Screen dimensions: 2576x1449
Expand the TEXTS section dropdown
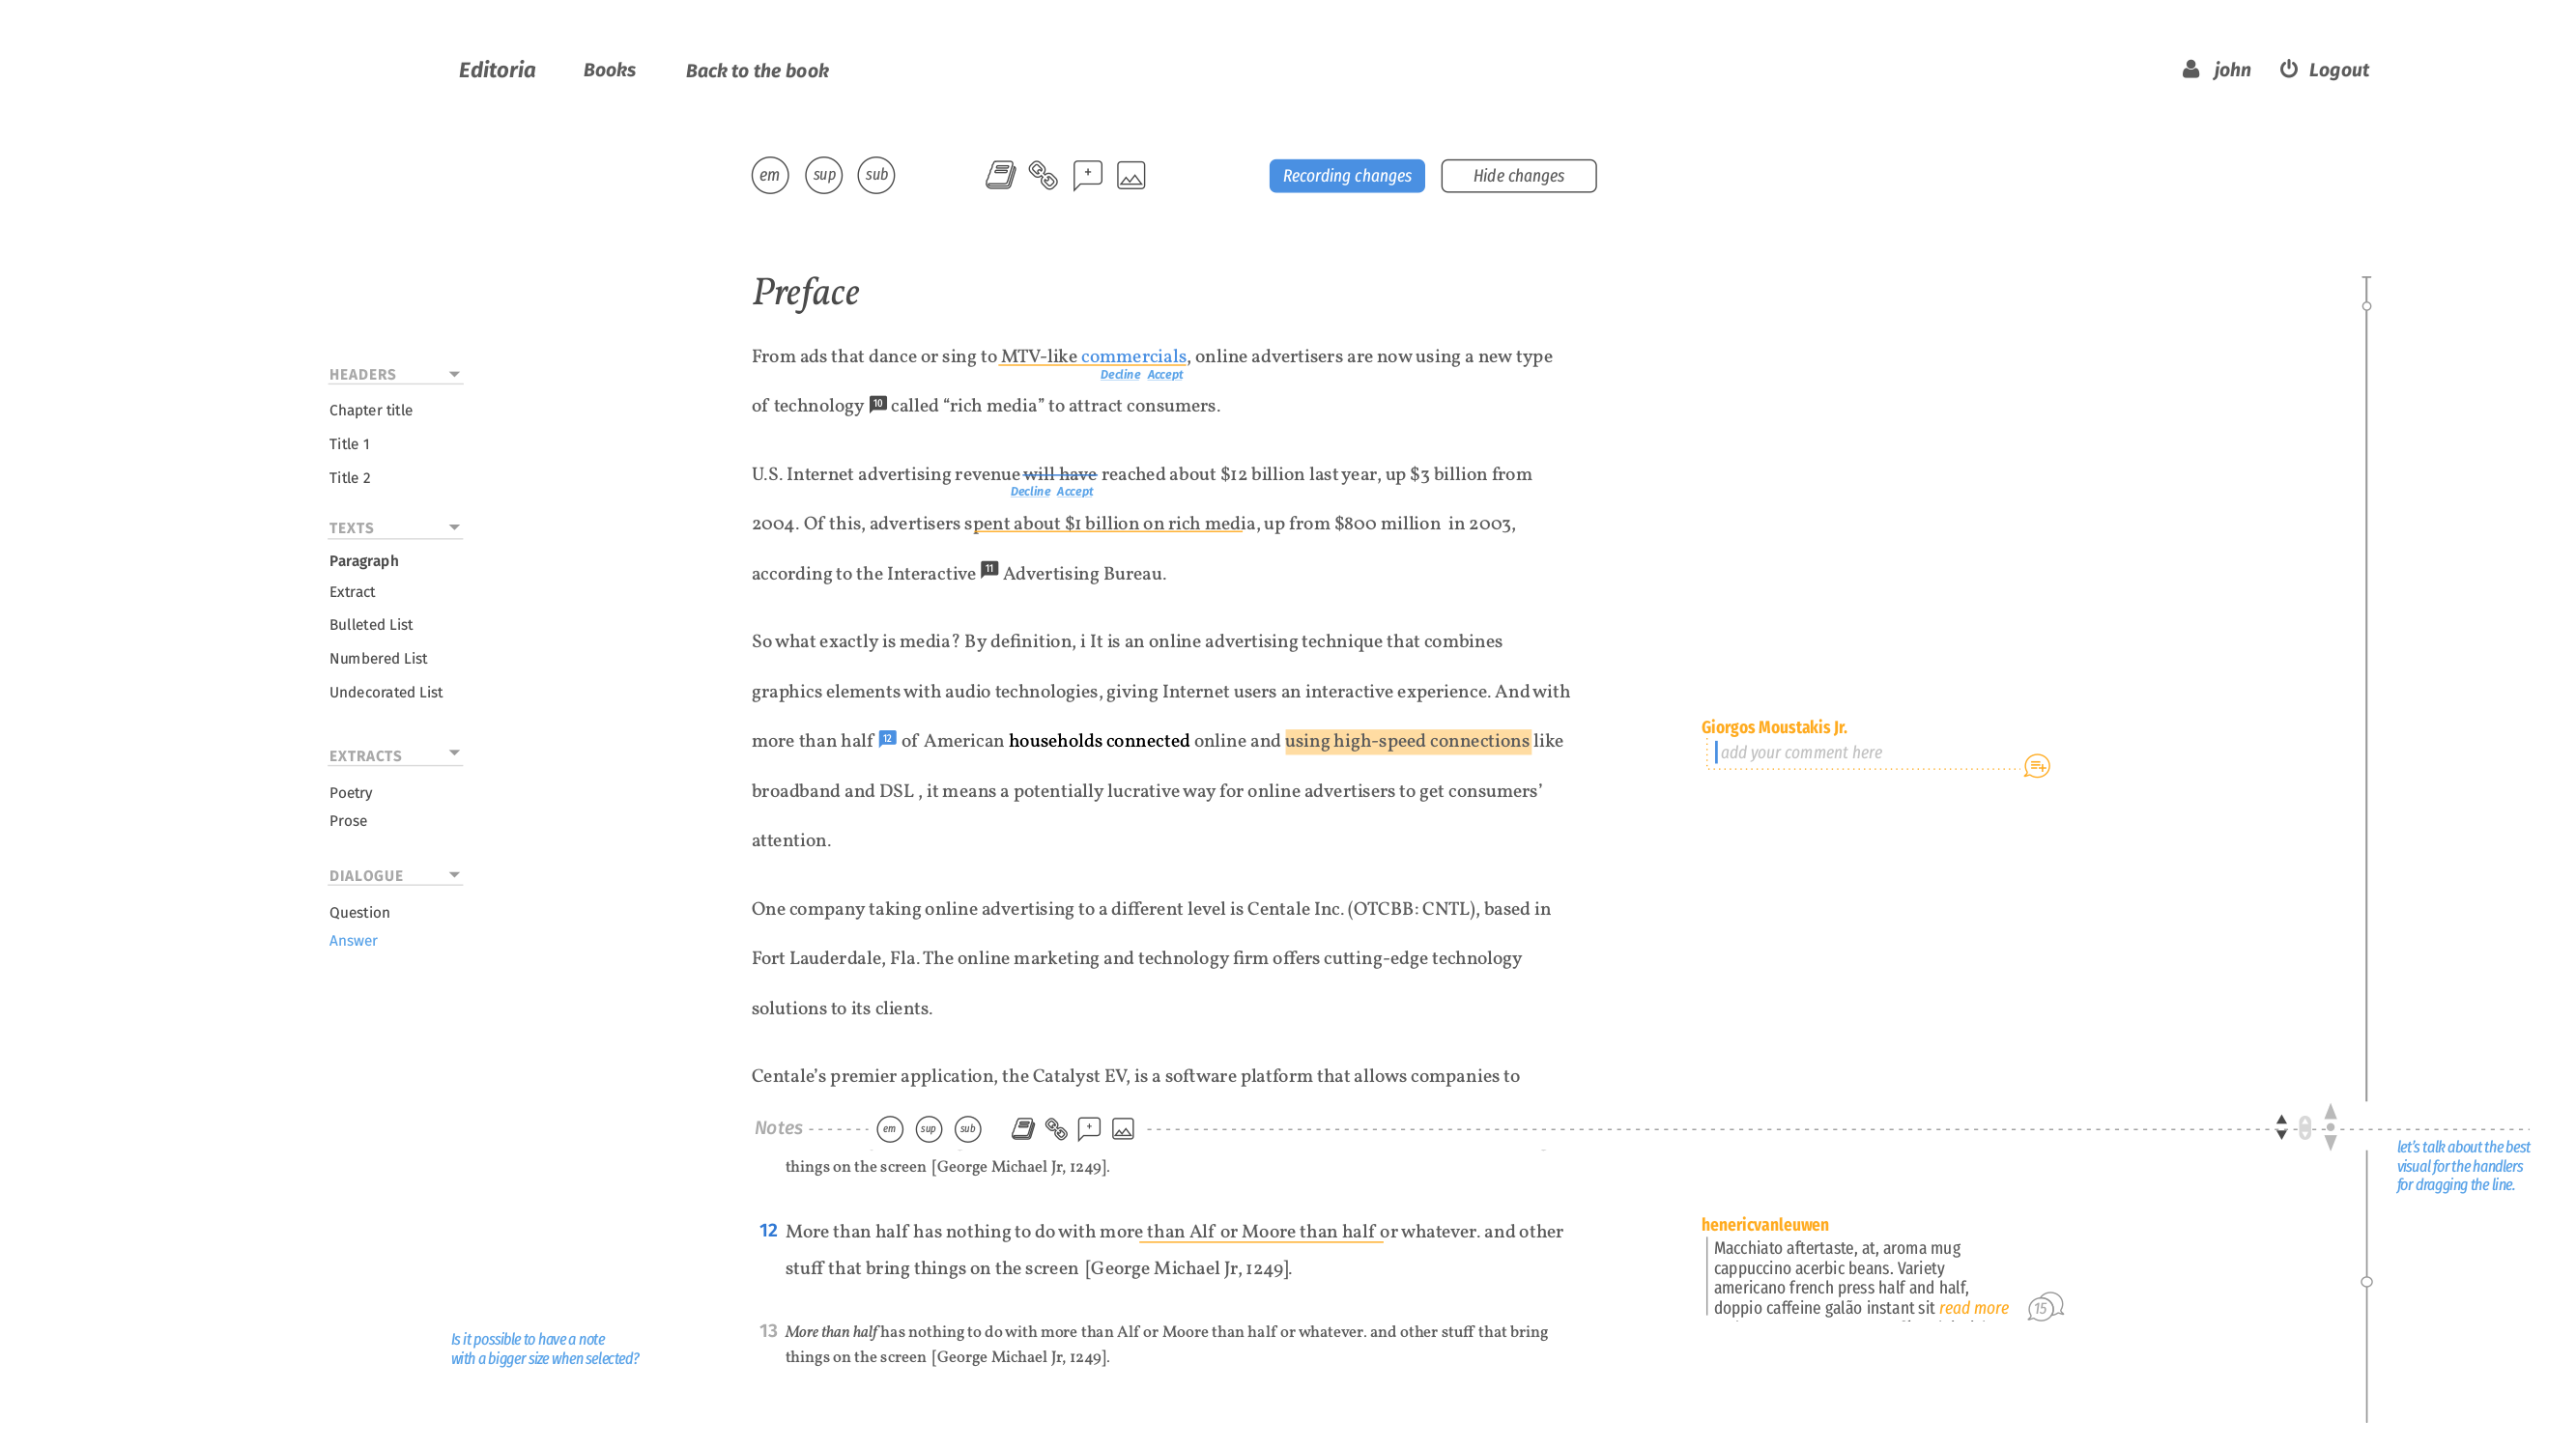coord(453,526)
